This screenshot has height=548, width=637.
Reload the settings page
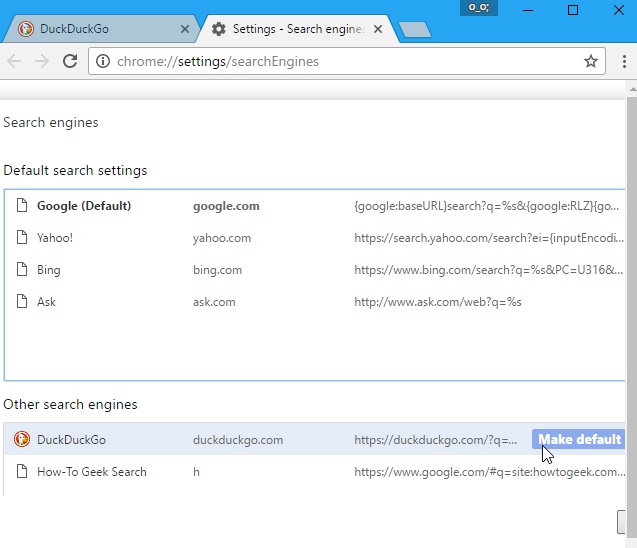(70, 61)
